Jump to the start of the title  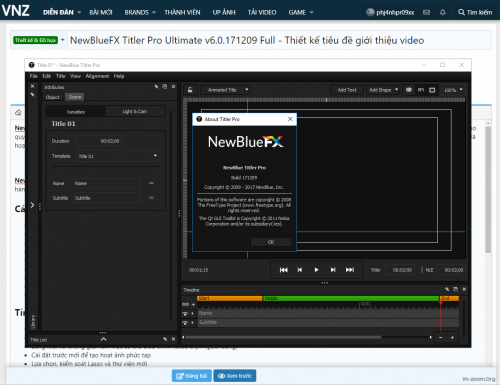284,270
